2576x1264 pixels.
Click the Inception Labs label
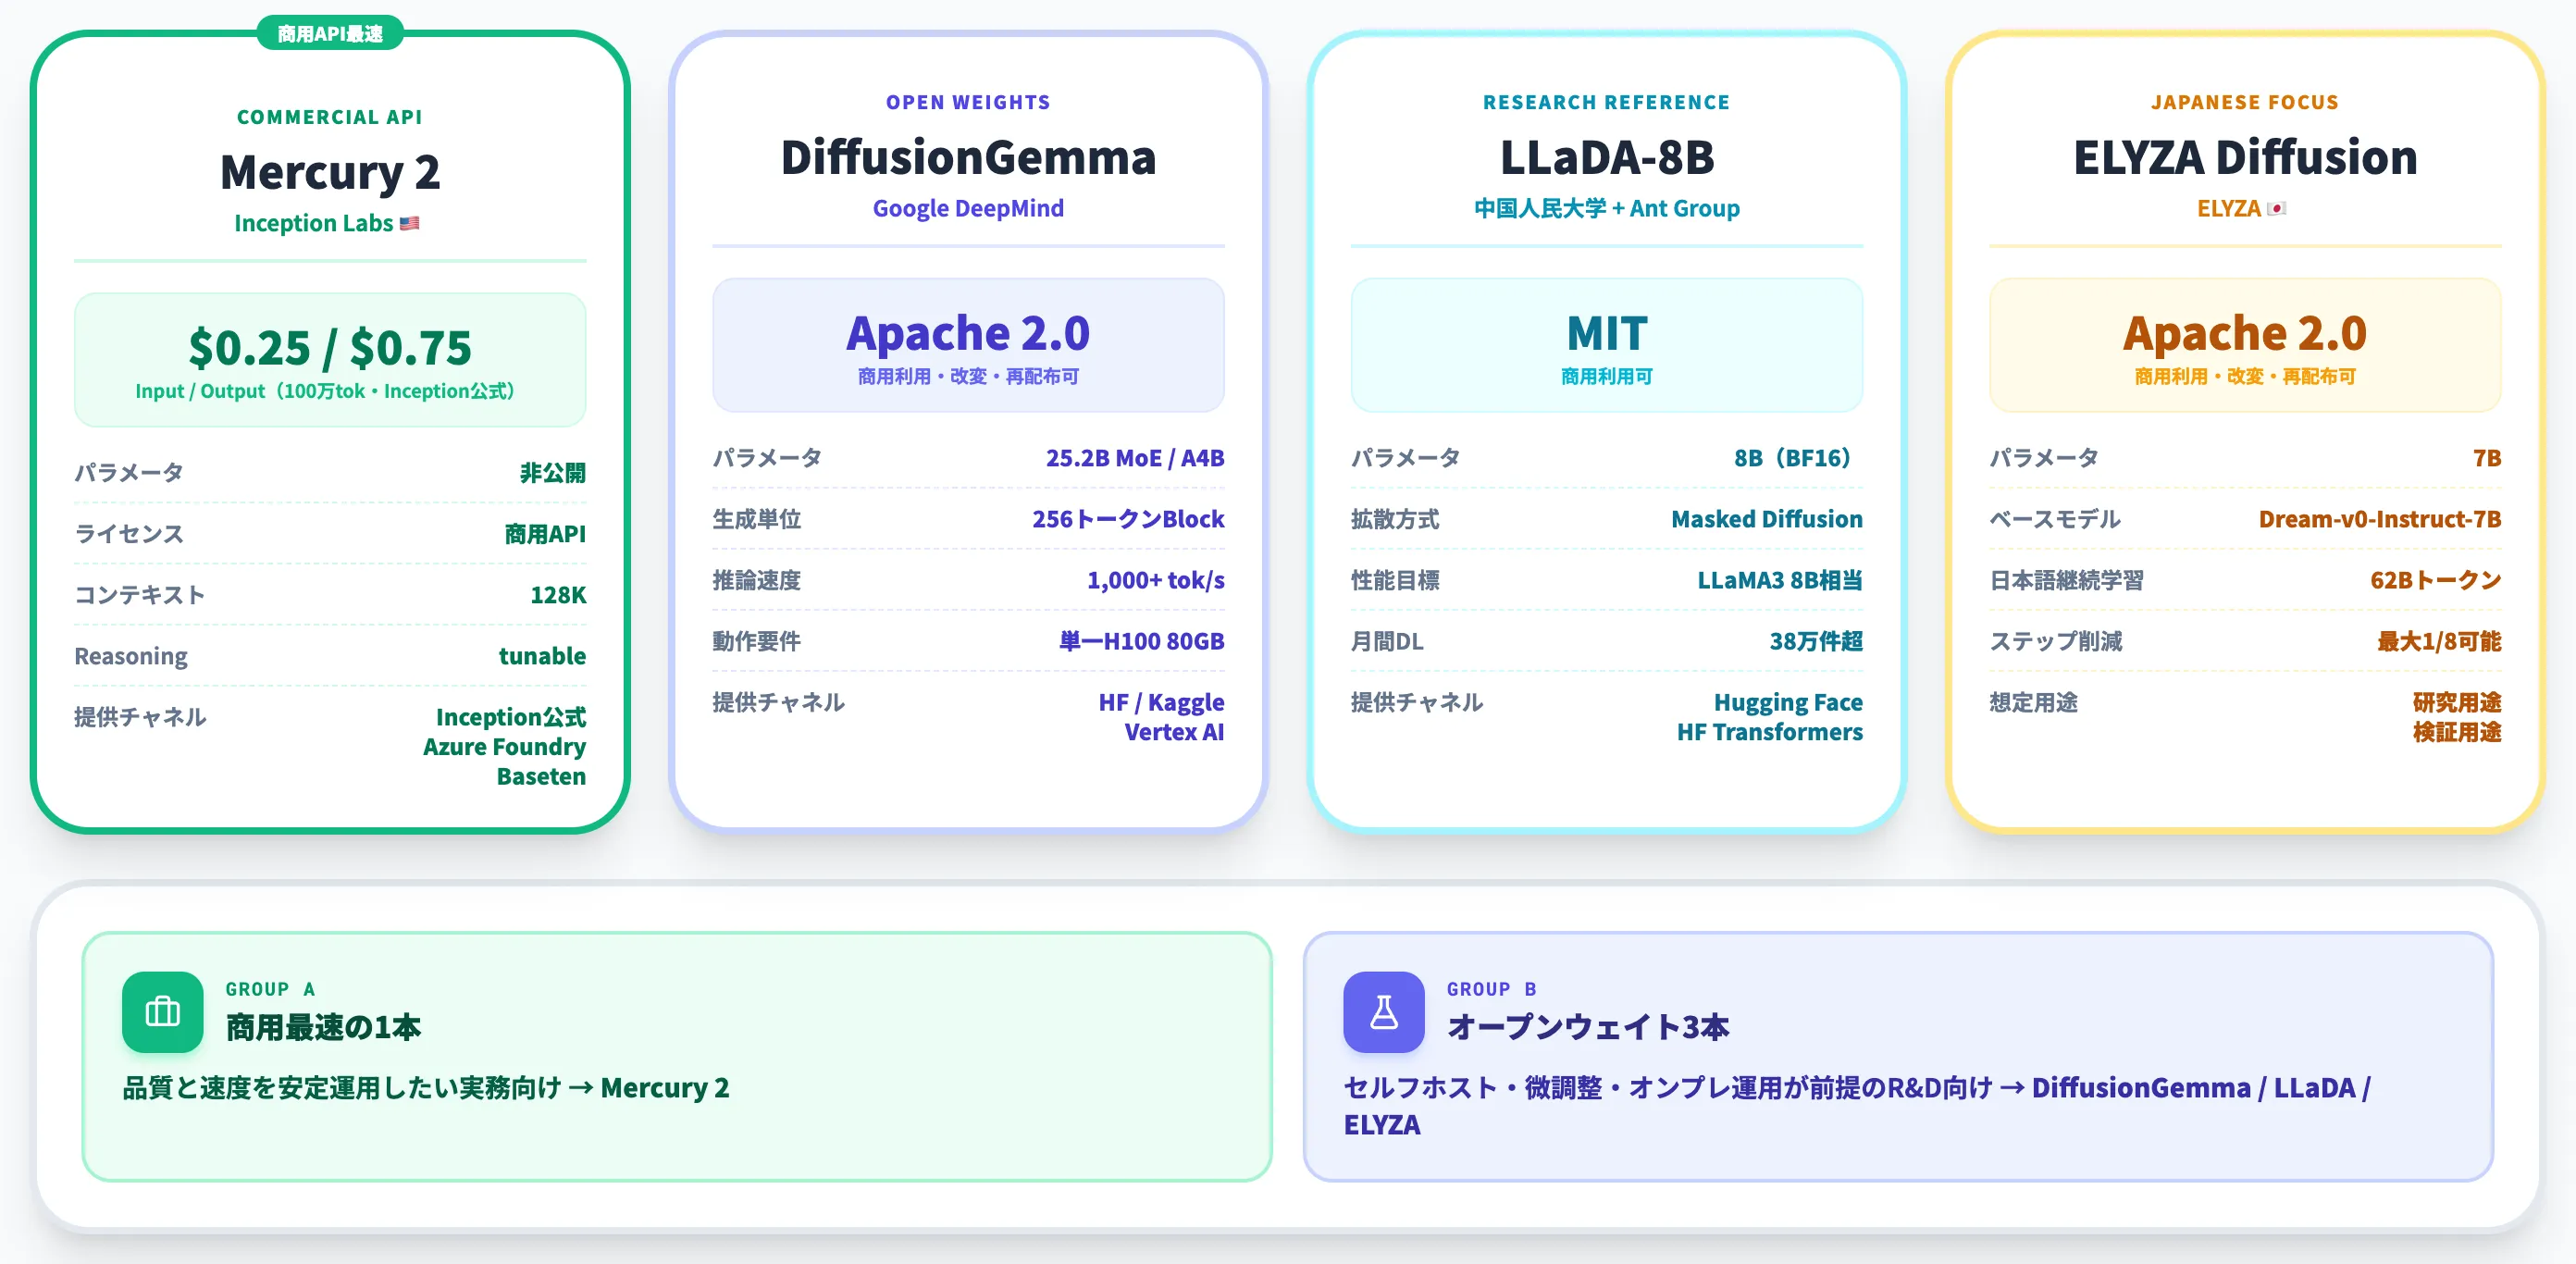click(x=313, y=223)
